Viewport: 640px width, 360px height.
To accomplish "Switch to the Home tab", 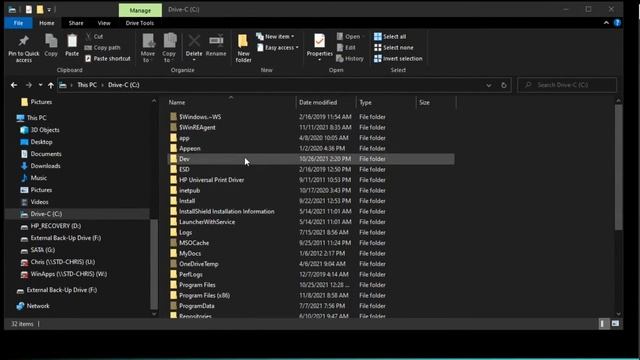I will tap(47, 23).
